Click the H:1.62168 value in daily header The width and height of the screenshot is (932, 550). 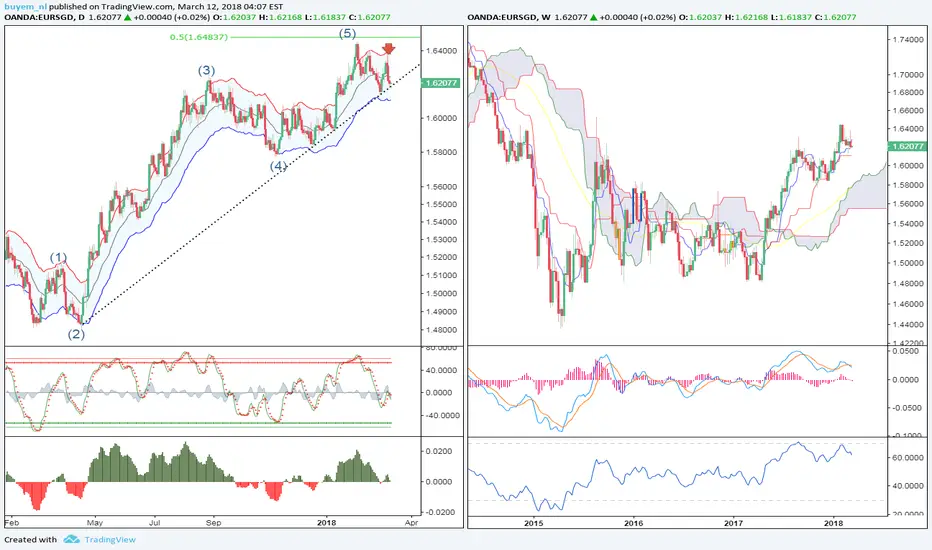tap(280, 17)
